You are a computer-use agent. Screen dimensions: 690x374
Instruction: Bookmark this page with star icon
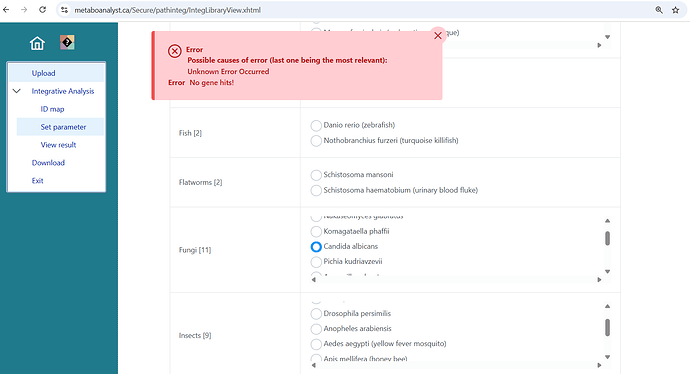coord(675,10)
